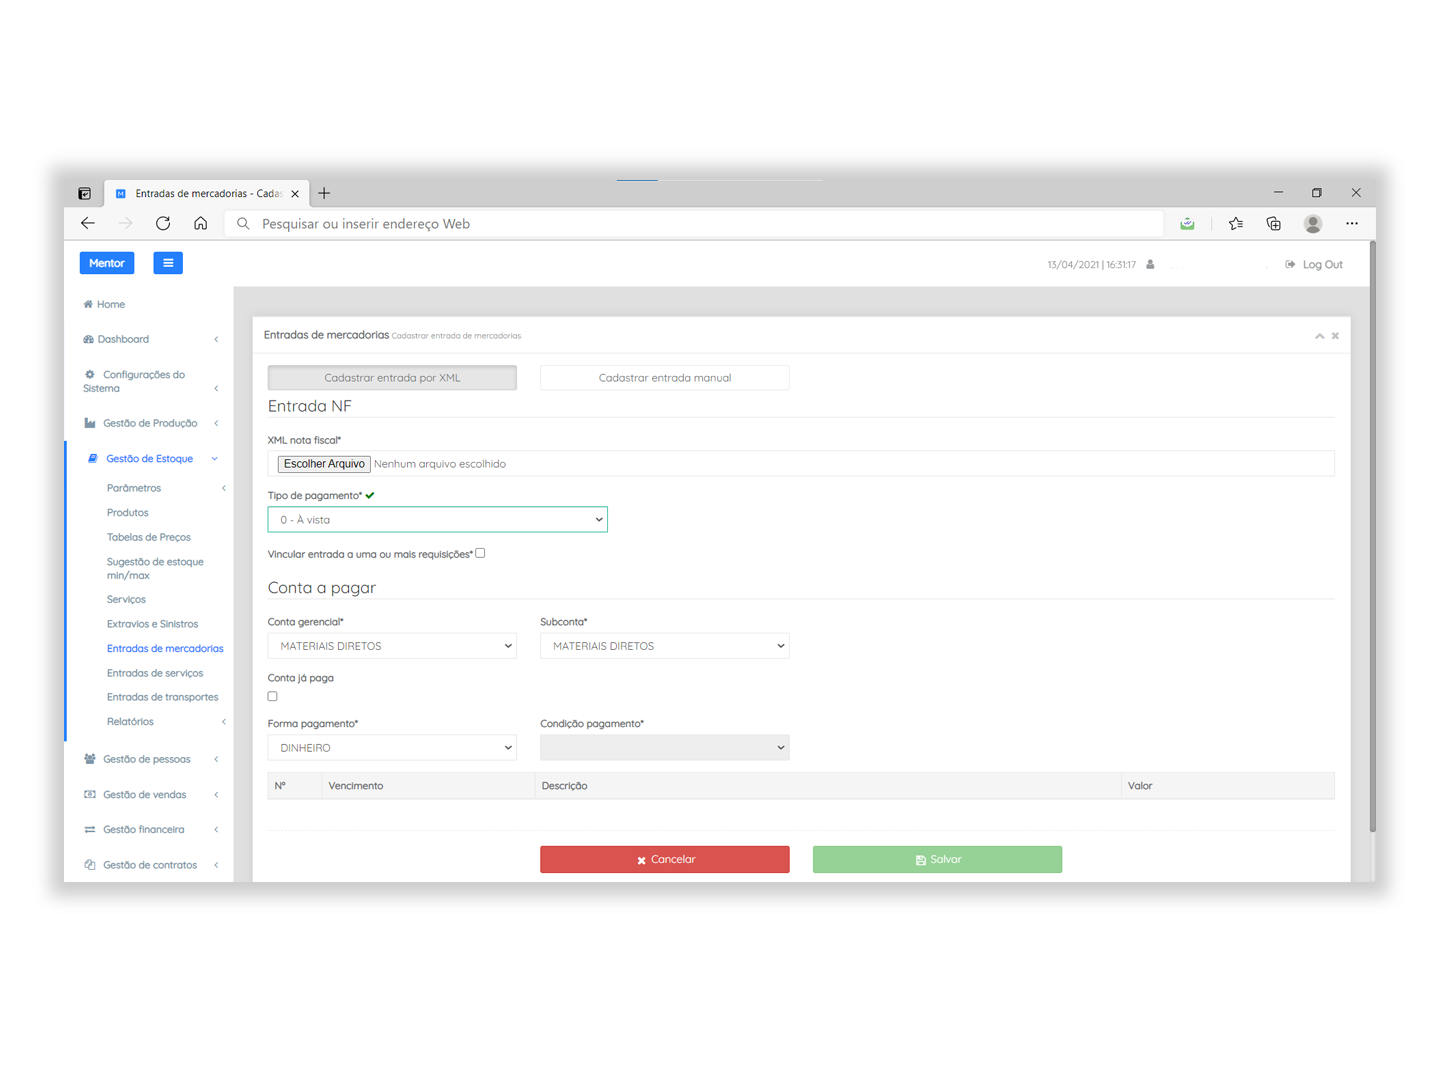Open the browser home page icon
The width and height of the screenshot is (1437, 1072).
pos(201,224)
